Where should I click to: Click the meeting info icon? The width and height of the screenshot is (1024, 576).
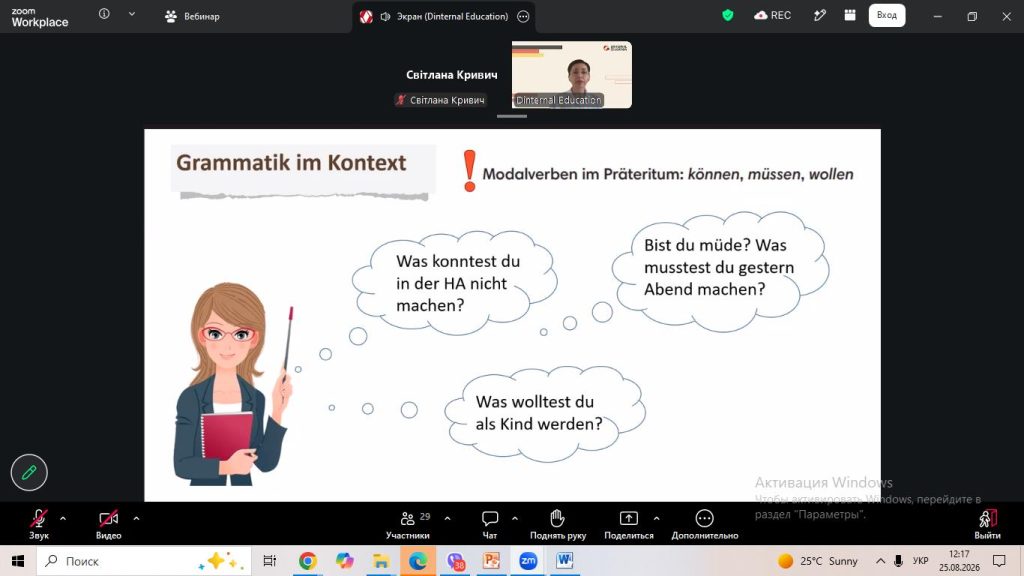pos(104,14)
